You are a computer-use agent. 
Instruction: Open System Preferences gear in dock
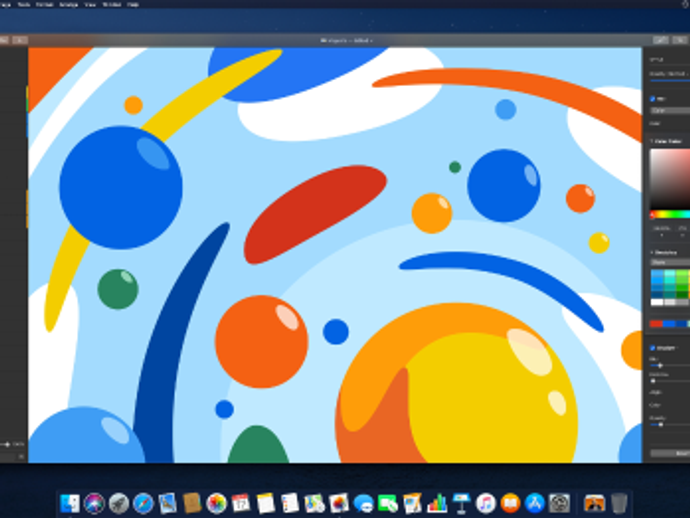559,503
